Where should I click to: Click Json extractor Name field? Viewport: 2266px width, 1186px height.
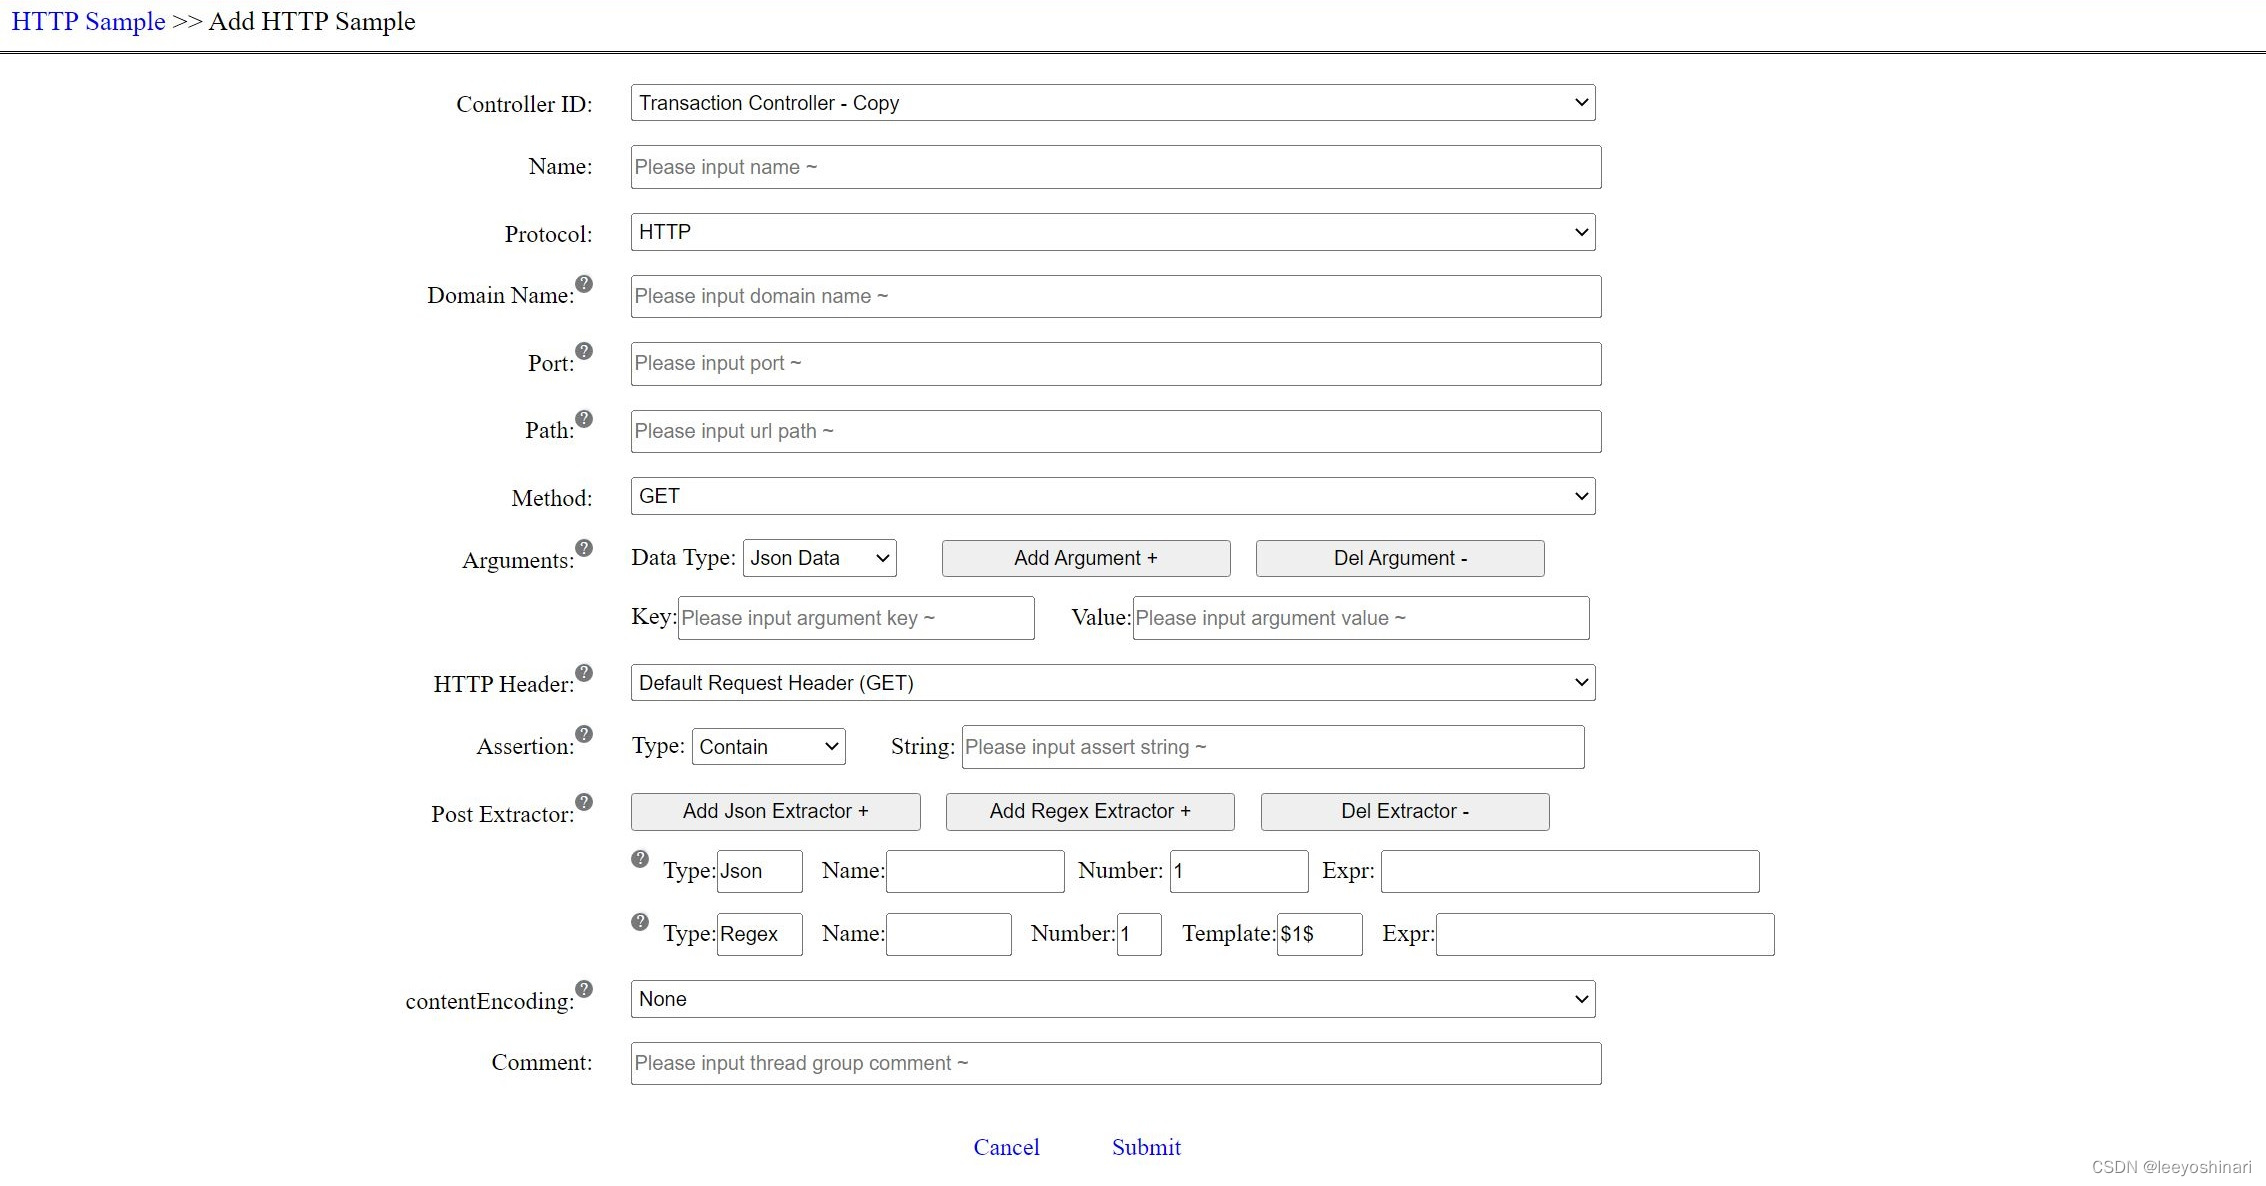tap(975, 871)
